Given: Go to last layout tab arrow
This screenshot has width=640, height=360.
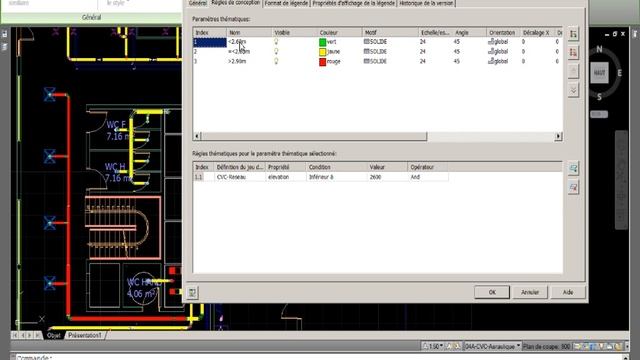Looking at the screenshot, I should 38,335.
